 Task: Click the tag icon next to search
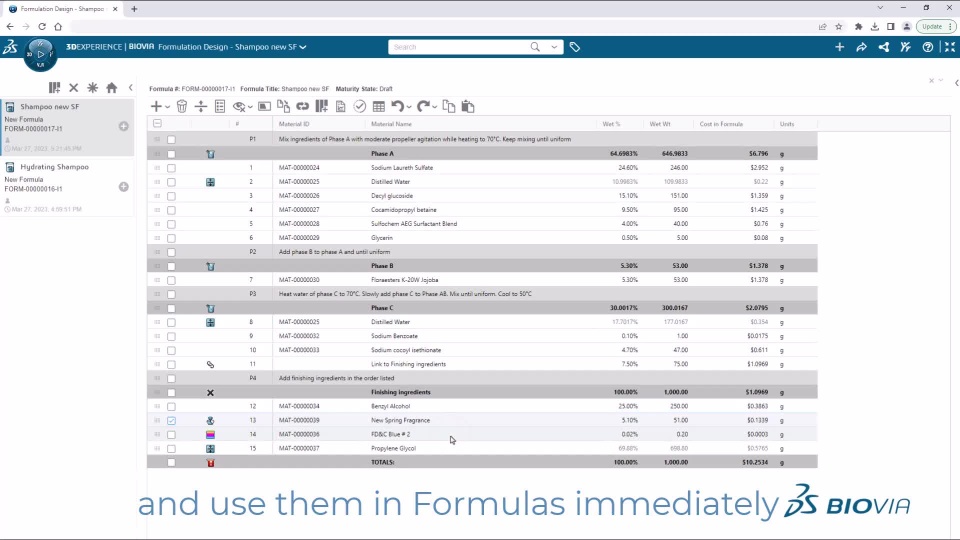[x=574, y=47]
